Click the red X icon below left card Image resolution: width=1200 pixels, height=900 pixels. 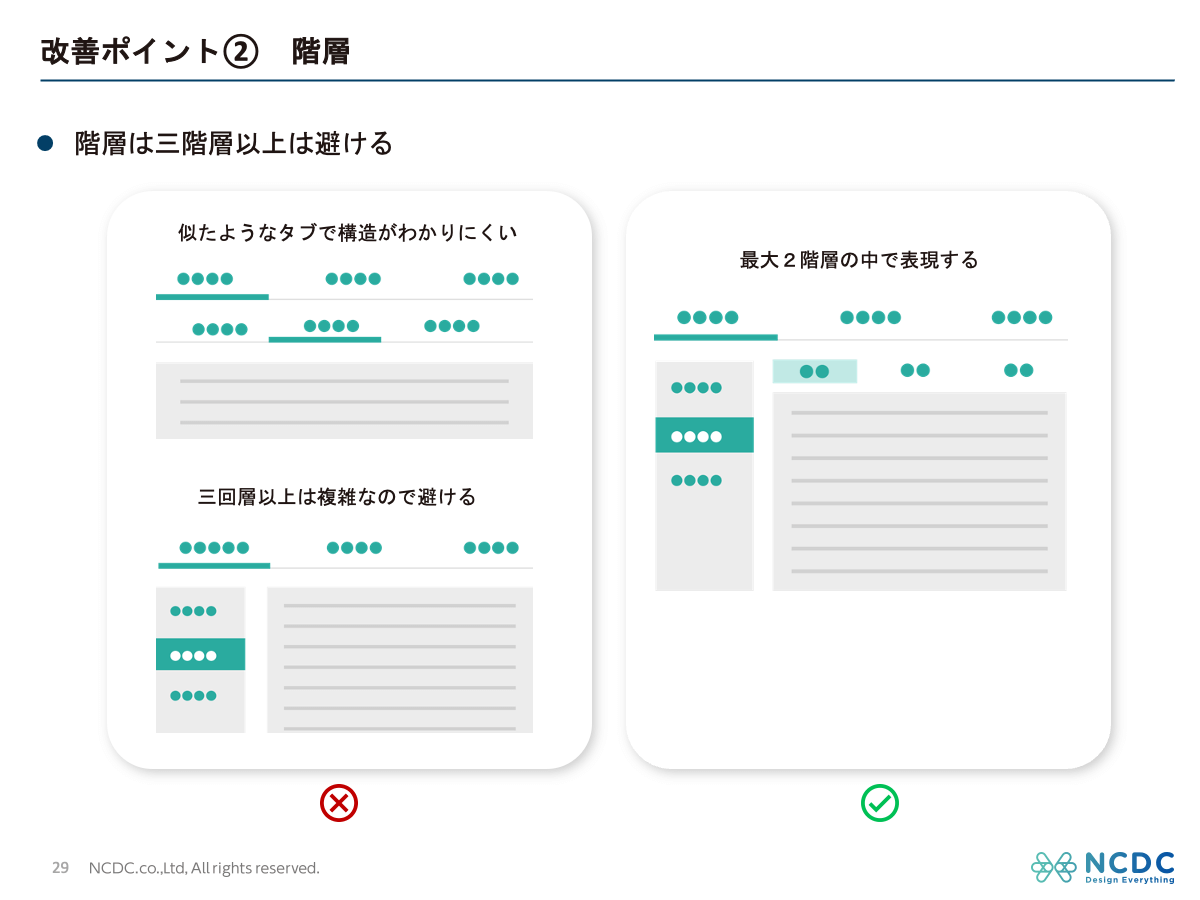339,802
